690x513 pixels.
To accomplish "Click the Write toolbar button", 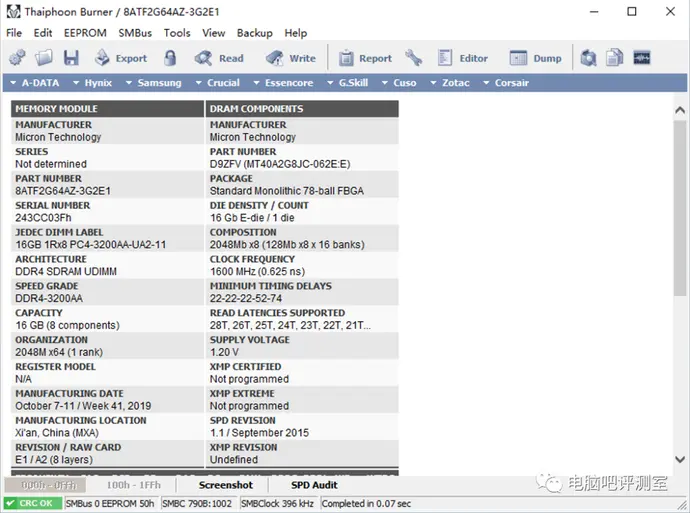I will click(291, 58).
